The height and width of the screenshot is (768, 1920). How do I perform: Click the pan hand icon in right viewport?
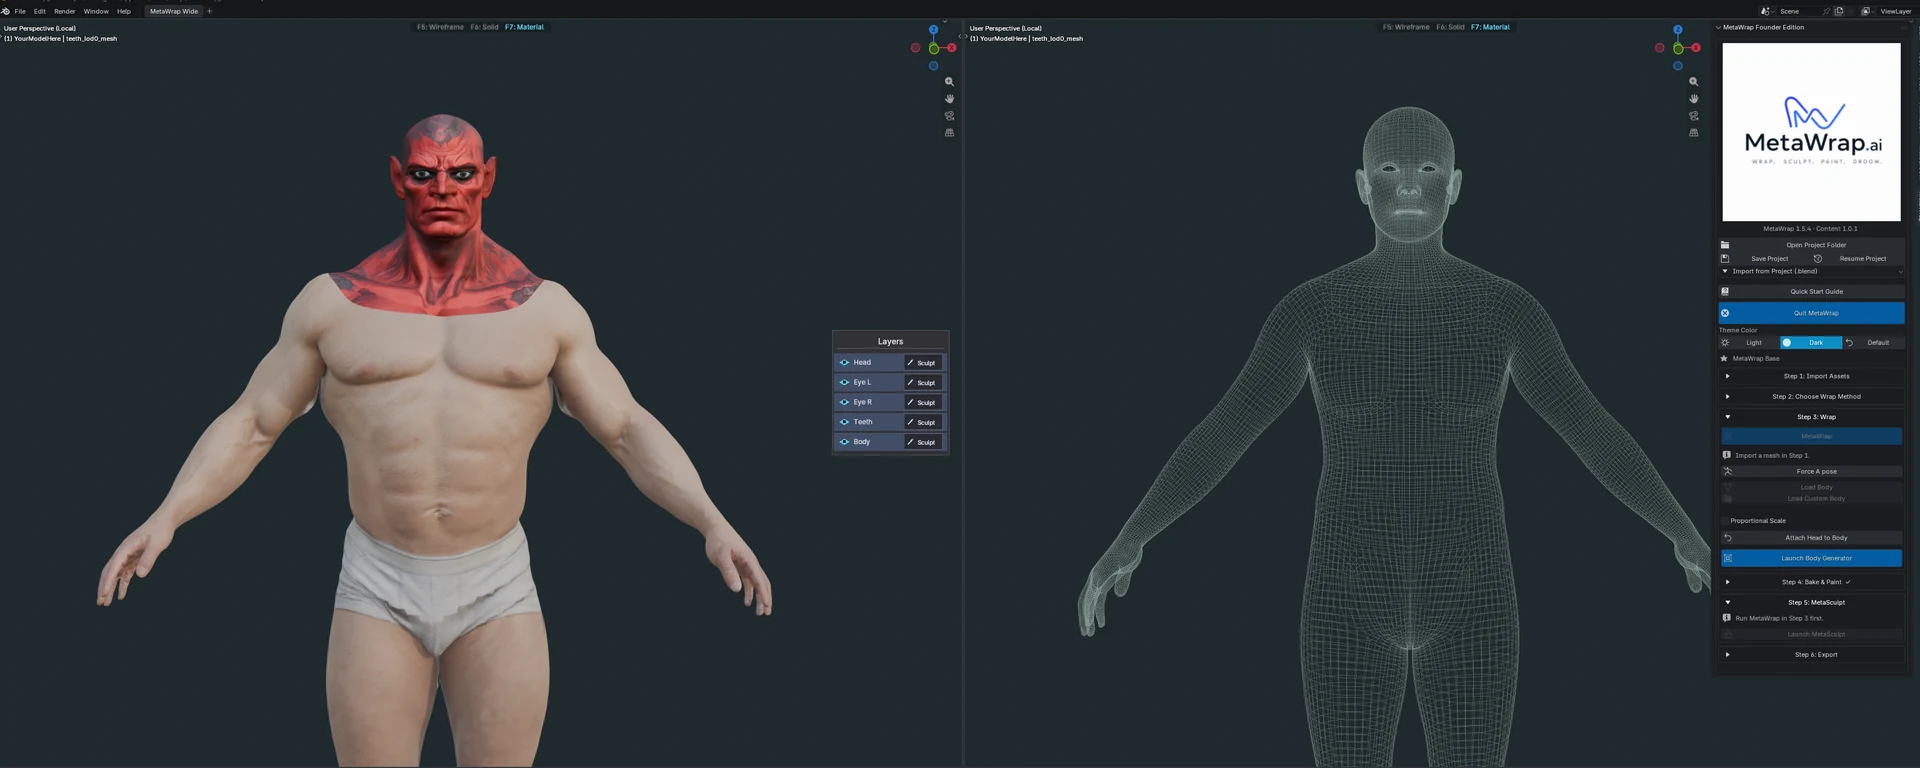pyautogui.click(x=1693, y=99)
